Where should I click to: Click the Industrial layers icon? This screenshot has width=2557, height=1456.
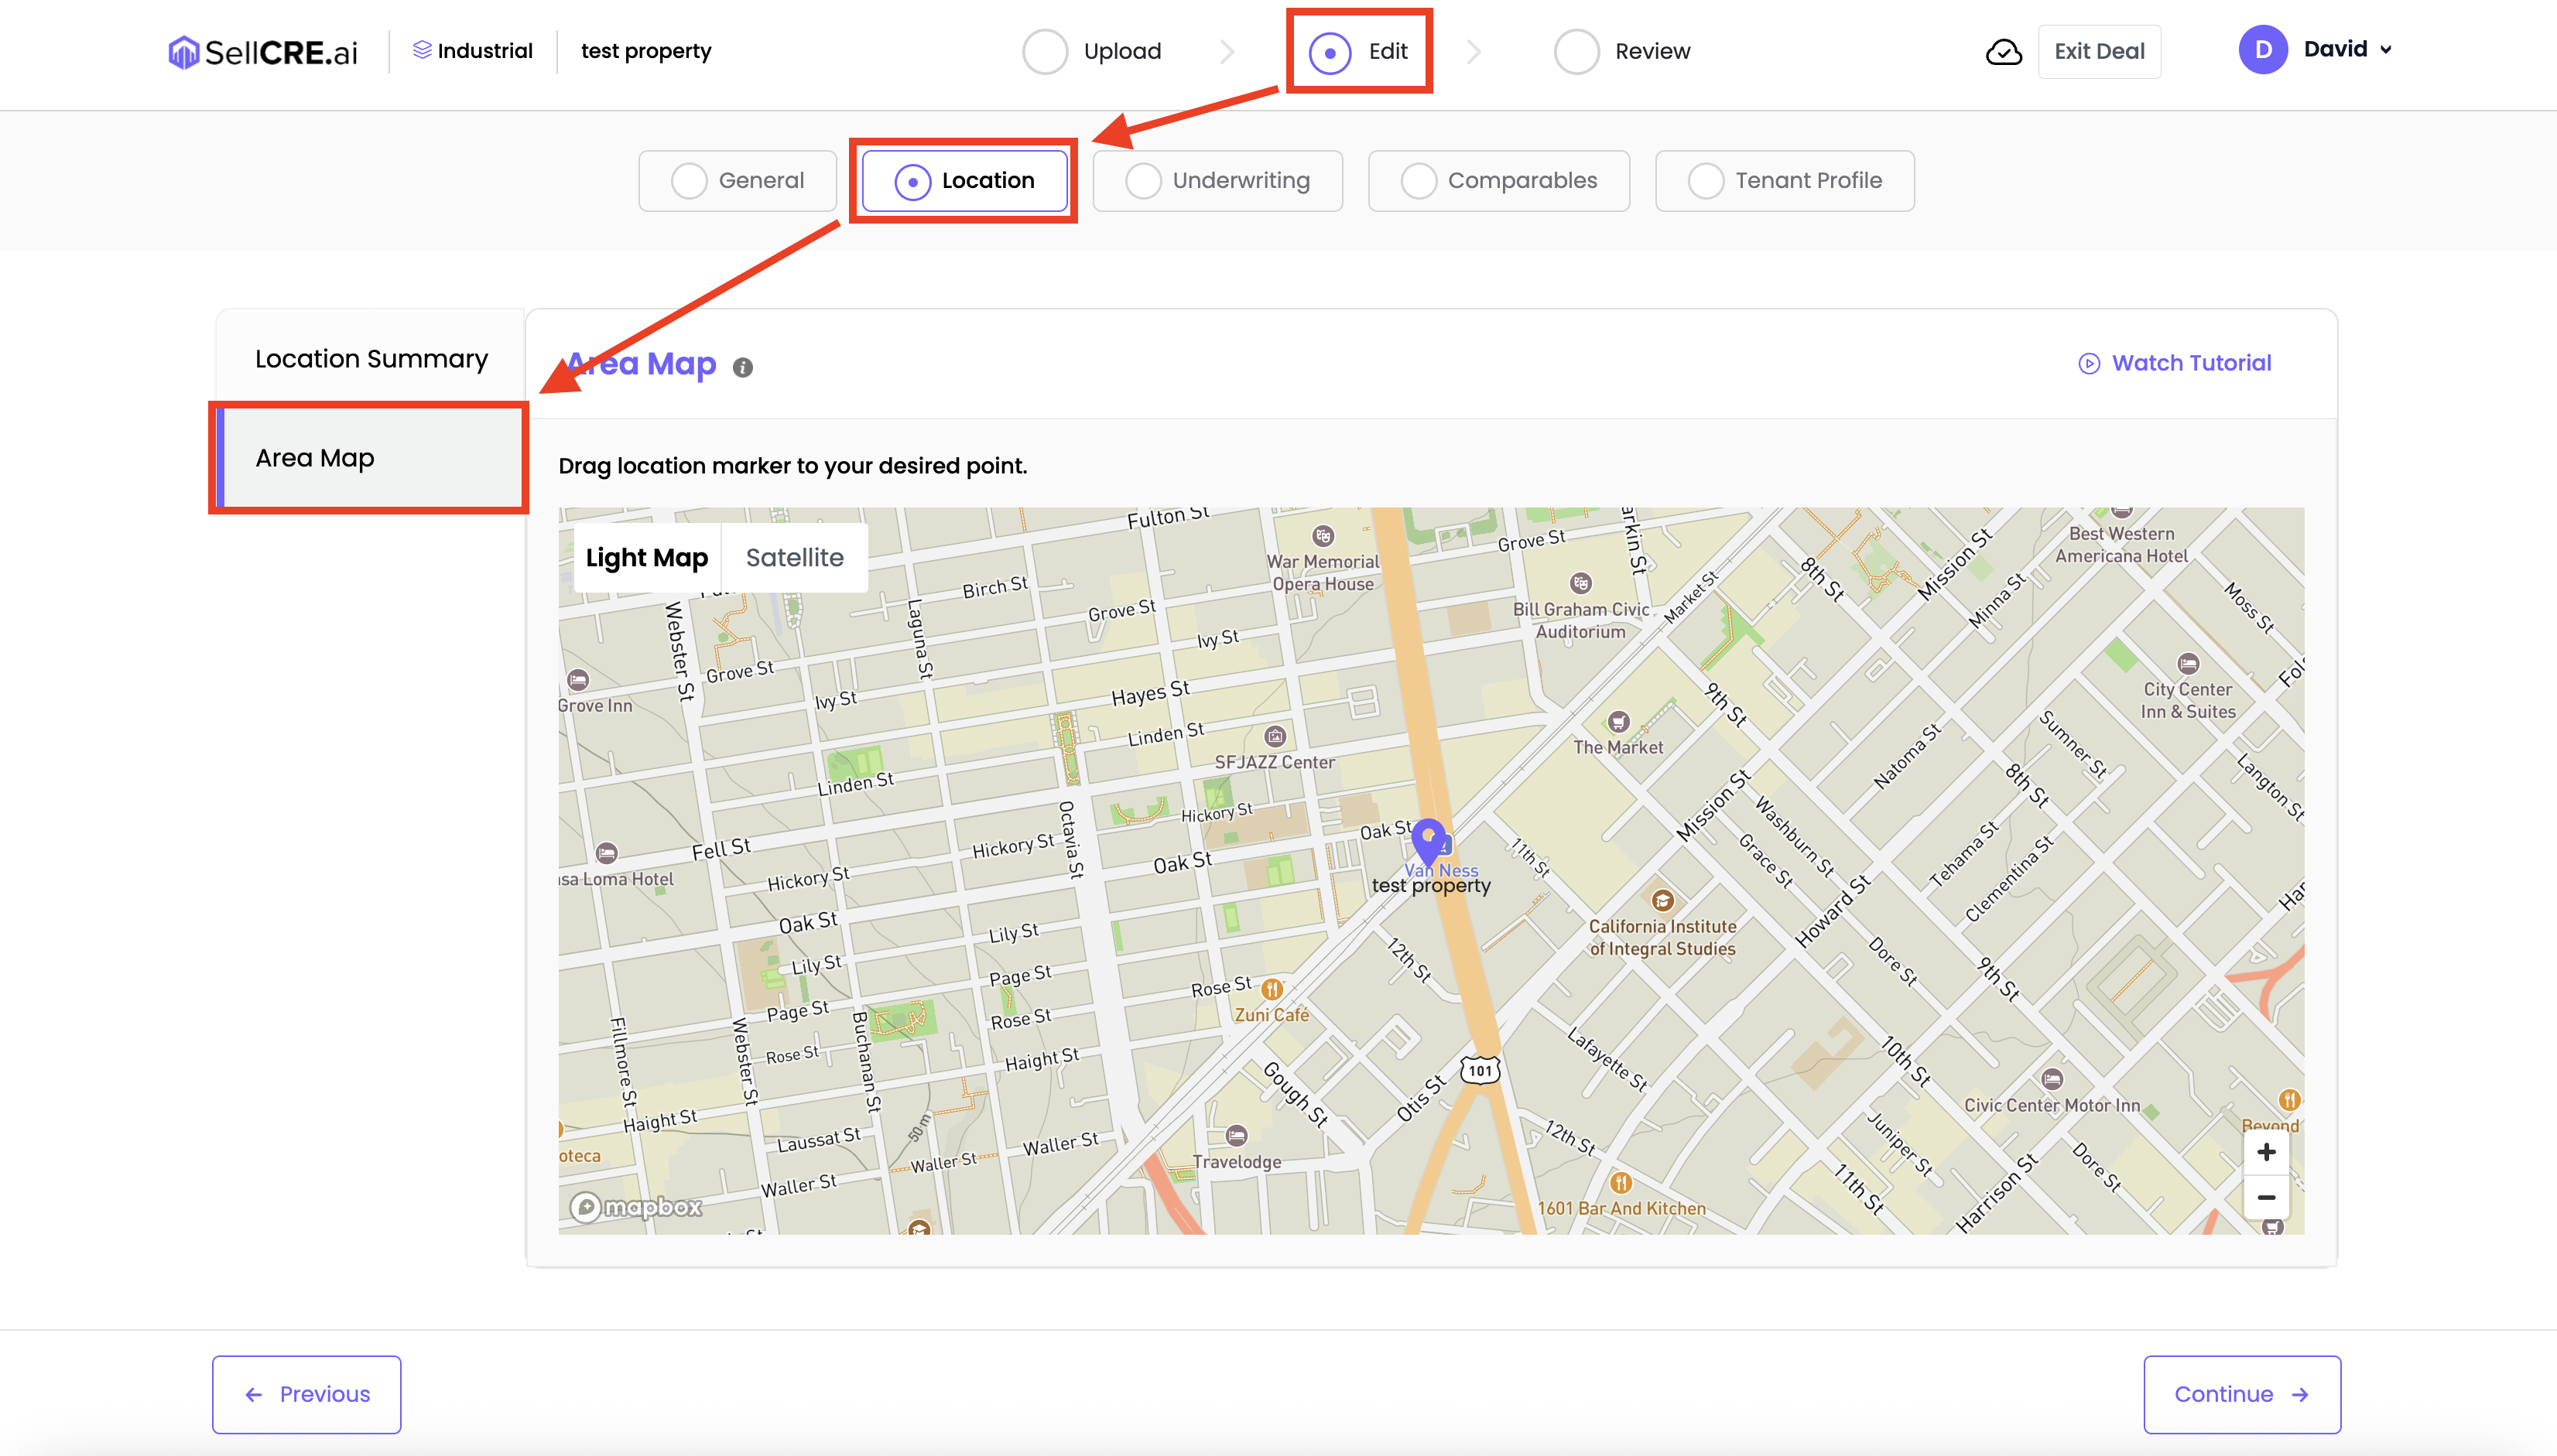point(422,50)
